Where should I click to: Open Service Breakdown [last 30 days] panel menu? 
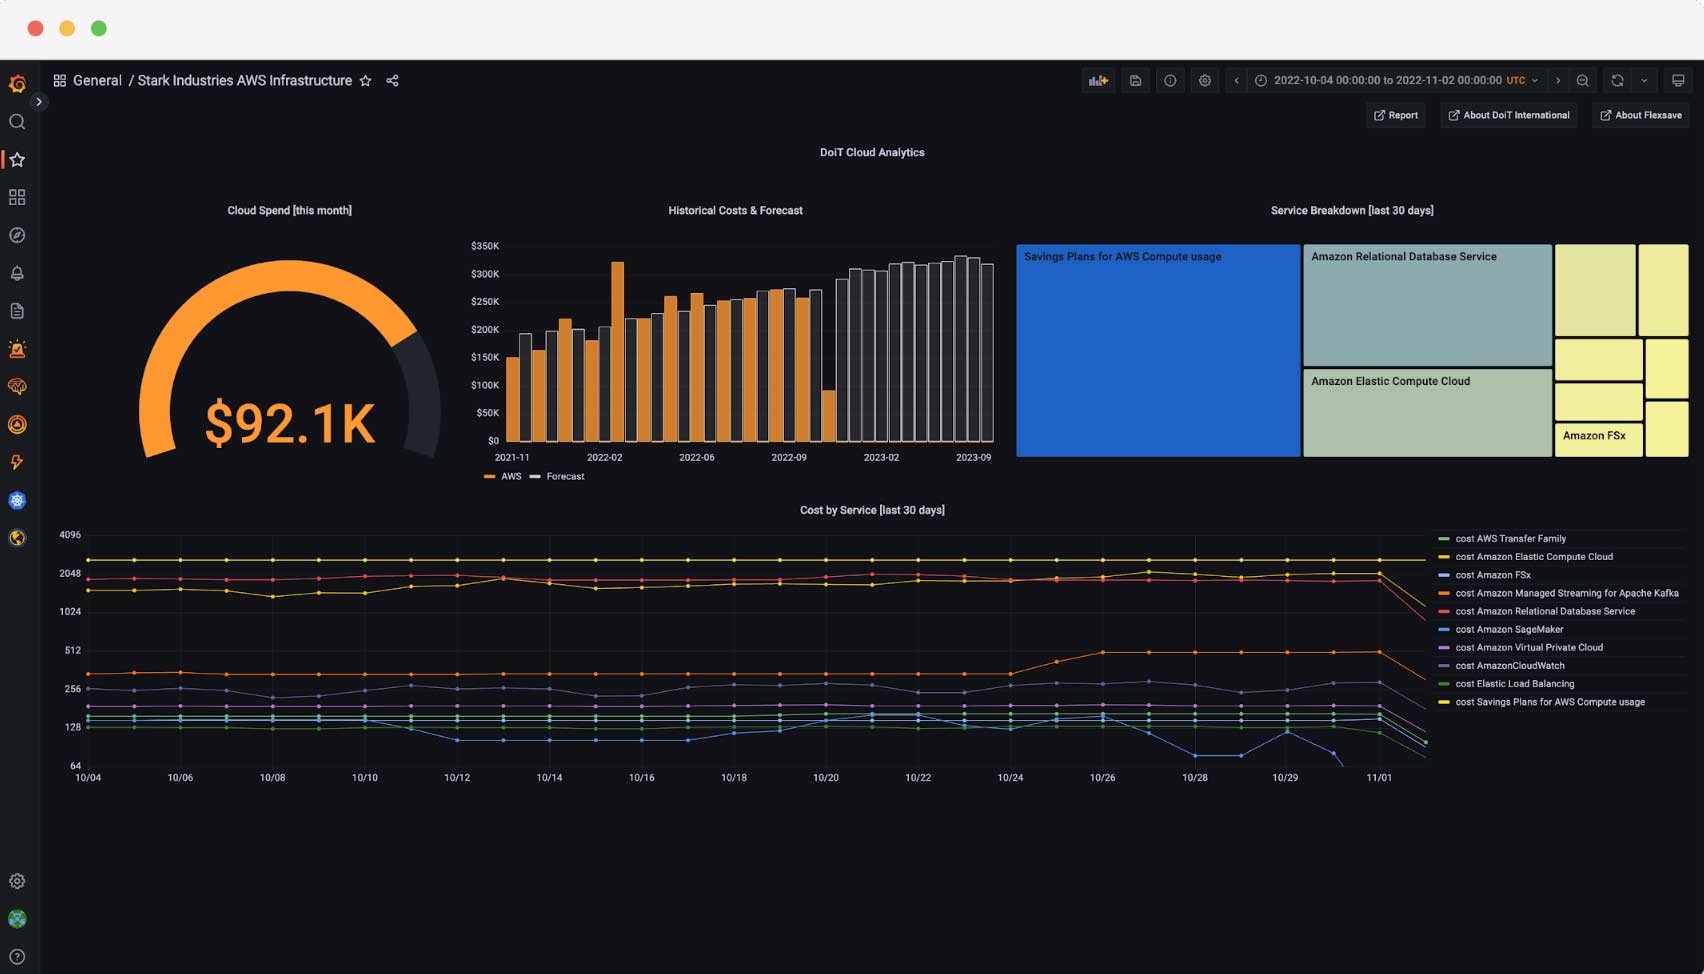[x=1352, y=211]
